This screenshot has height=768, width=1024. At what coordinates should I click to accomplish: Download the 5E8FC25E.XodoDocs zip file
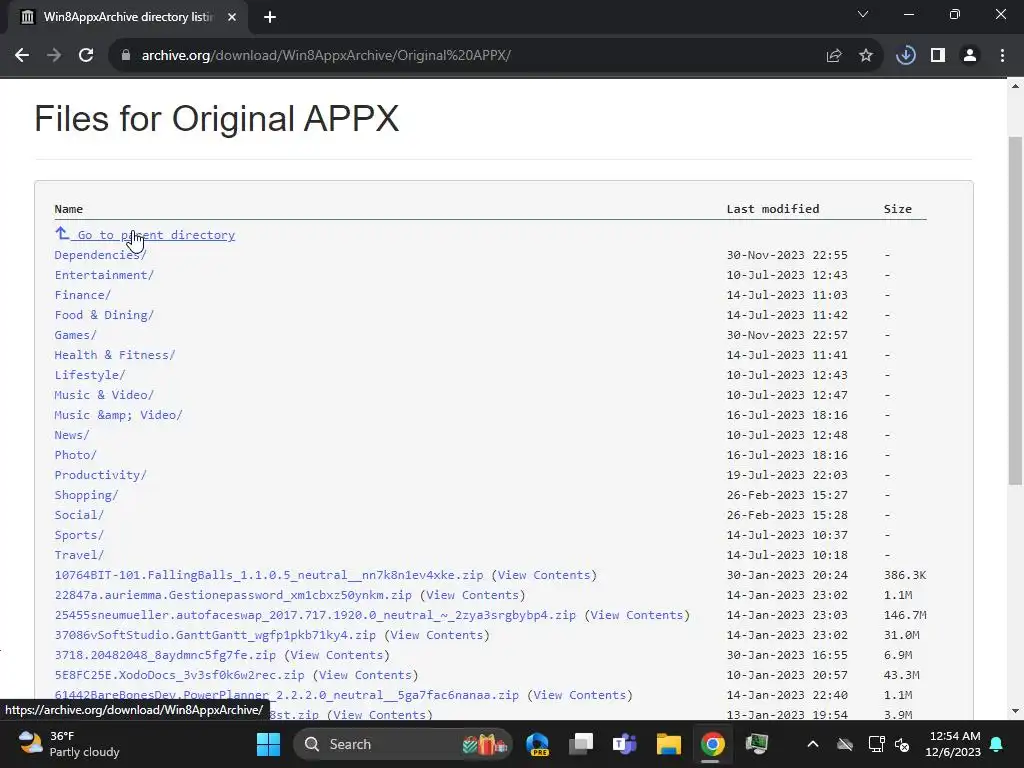(180, 675)
